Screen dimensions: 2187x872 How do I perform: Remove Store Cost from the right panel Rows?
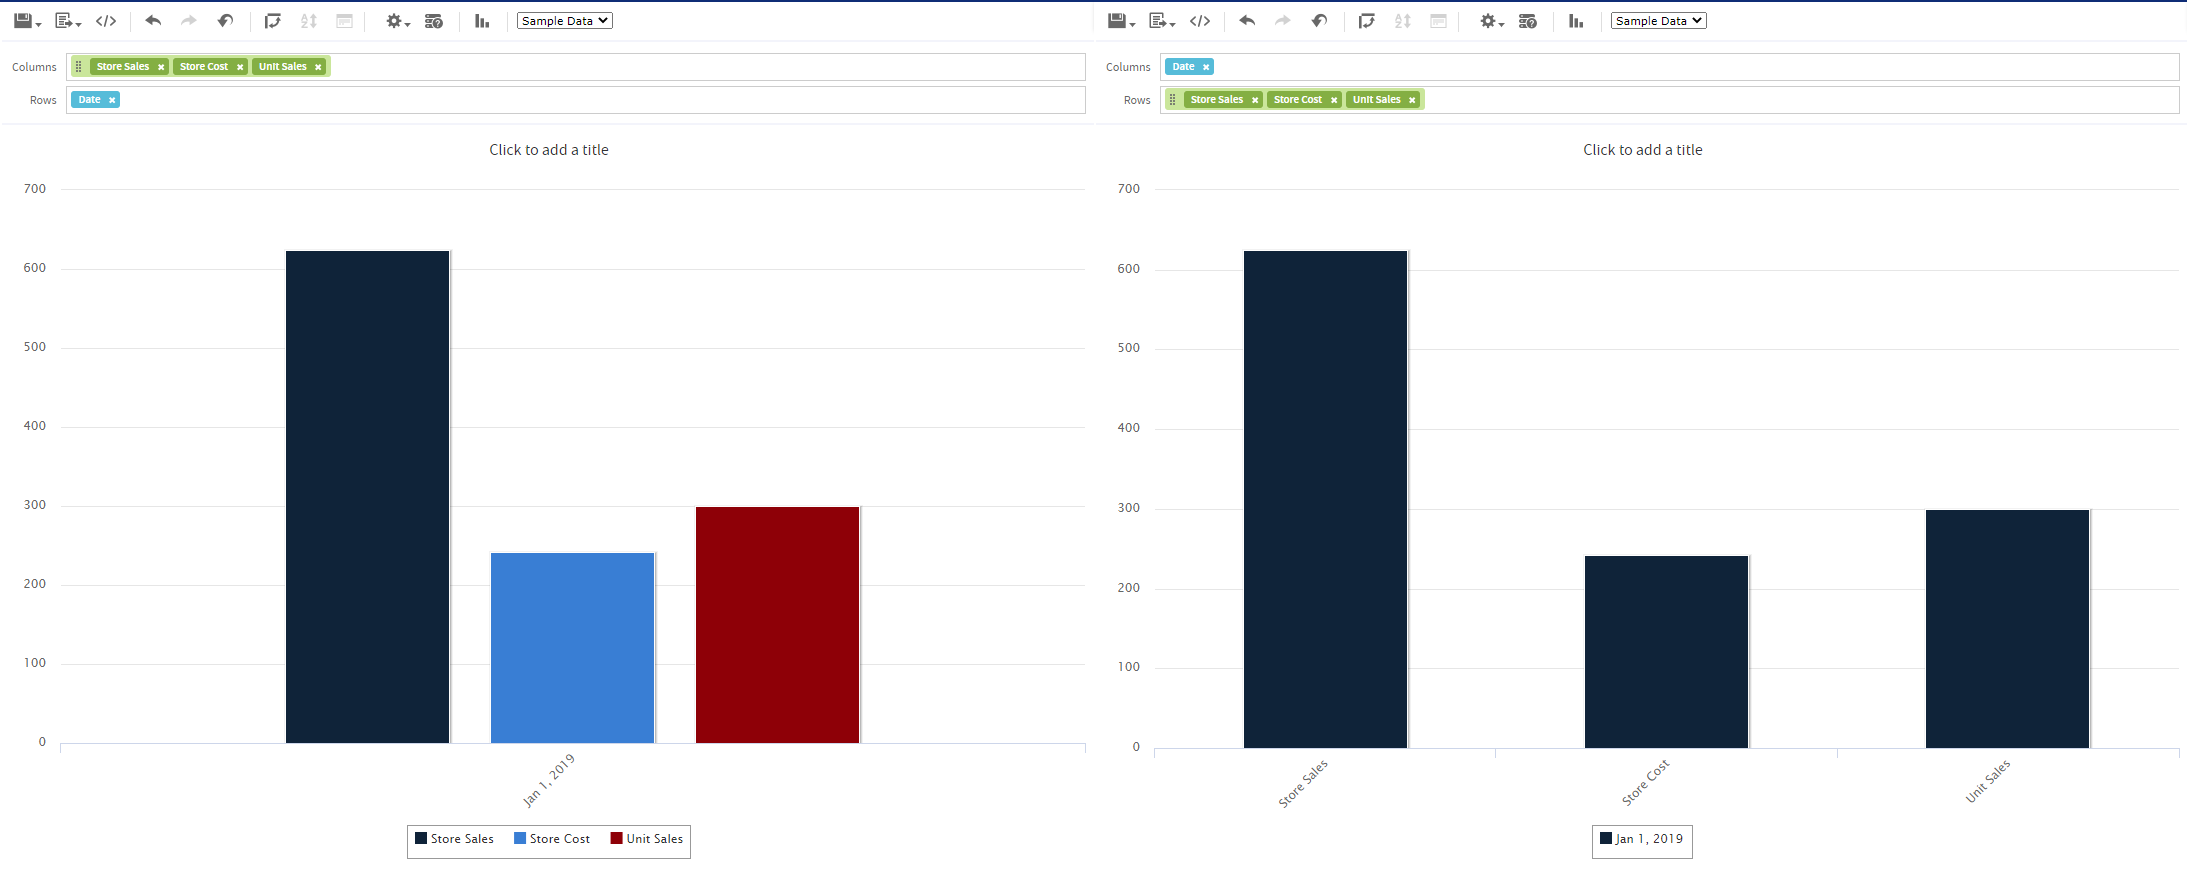pyautogui.click(x=1334, y=100)
